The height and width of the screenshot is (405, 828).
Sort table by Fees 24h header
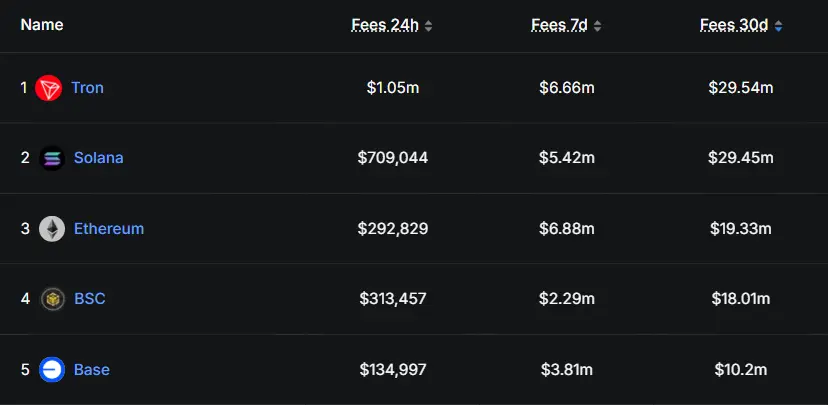[x=385, y=25]
